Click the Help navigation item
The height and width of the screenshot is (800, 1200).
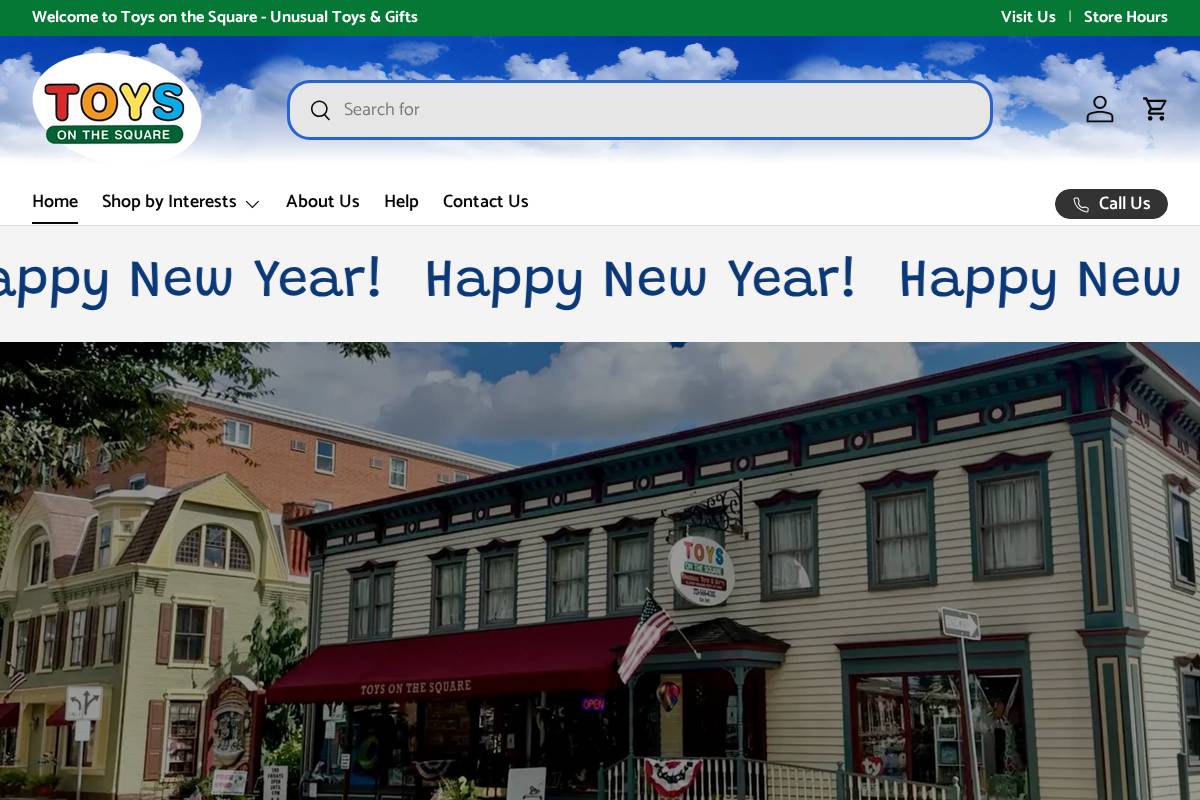tap(401, 201)
